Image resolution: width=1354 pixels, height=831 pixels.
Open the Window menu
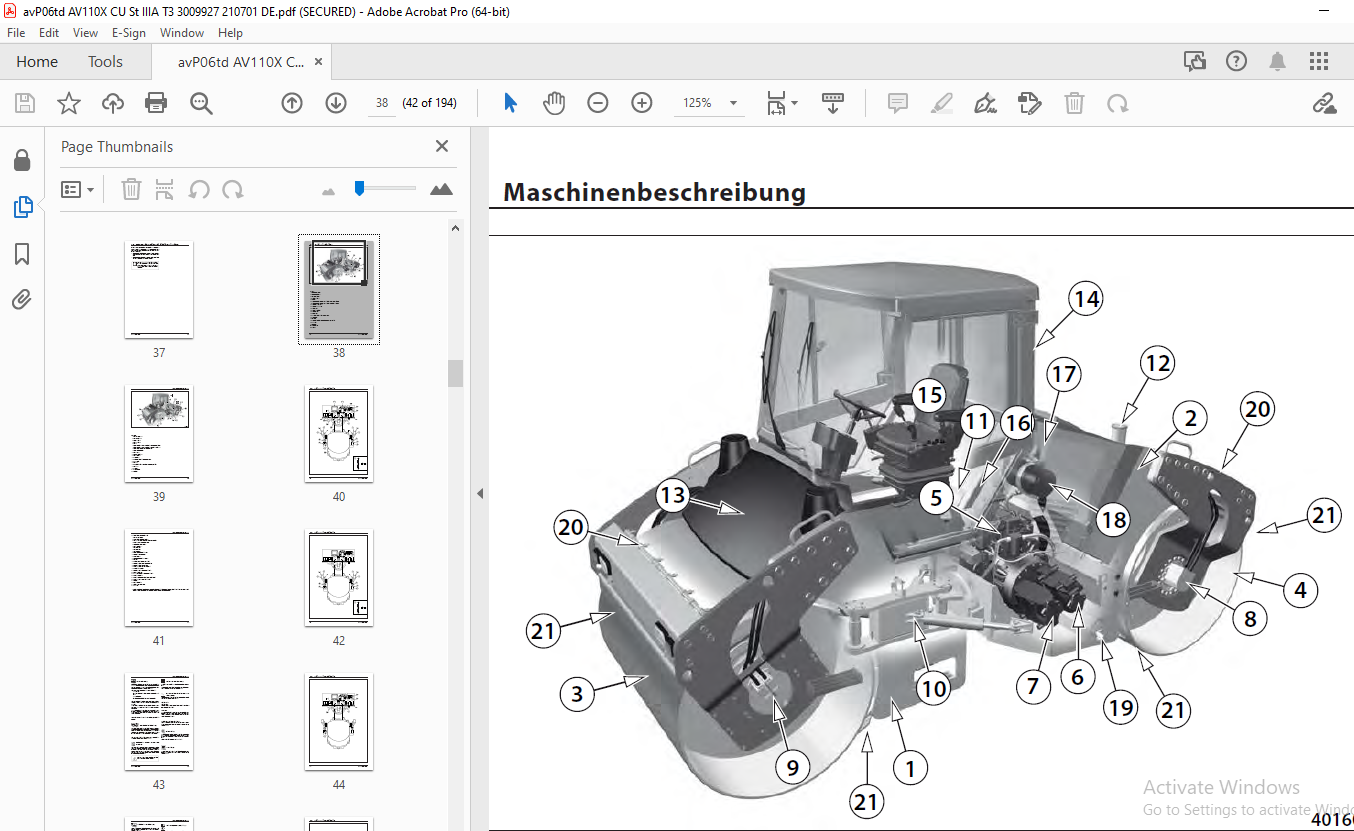(182, 33)
